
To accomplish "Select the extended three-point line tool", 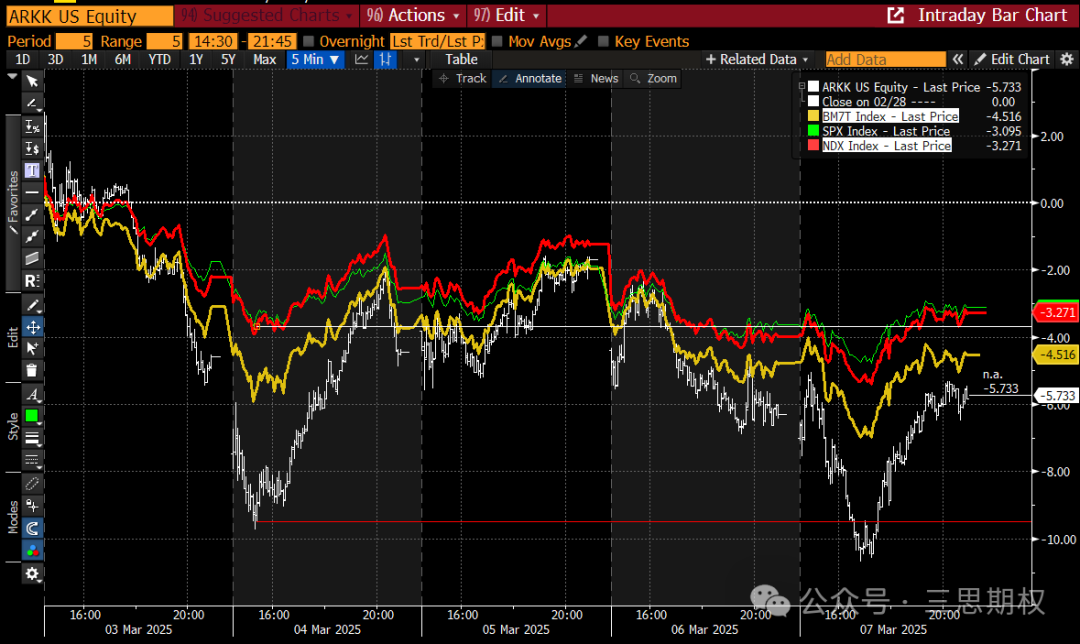I will coord(32,236).
